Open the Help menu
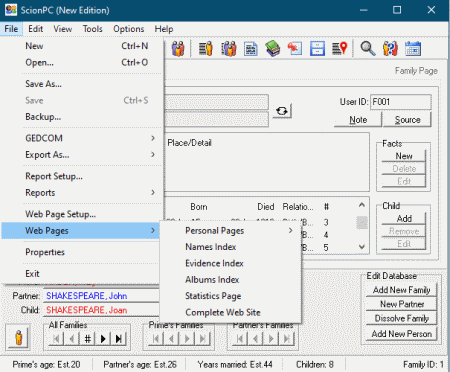The width and height of the screenshot is (450, 372). coord(164,29)
